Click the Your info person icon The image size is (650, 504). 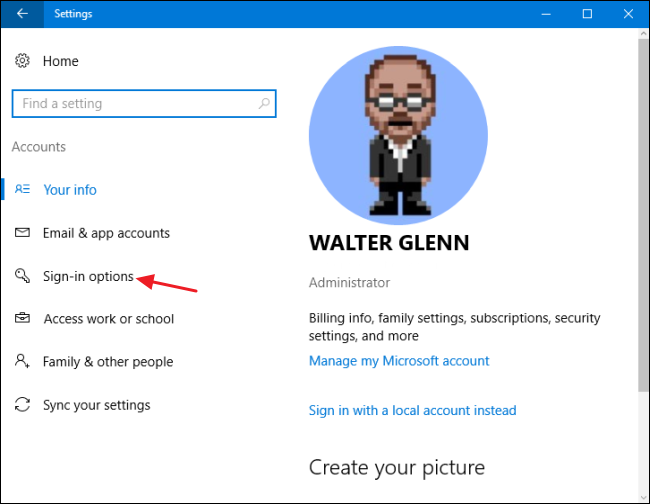(x=22, y=190)
